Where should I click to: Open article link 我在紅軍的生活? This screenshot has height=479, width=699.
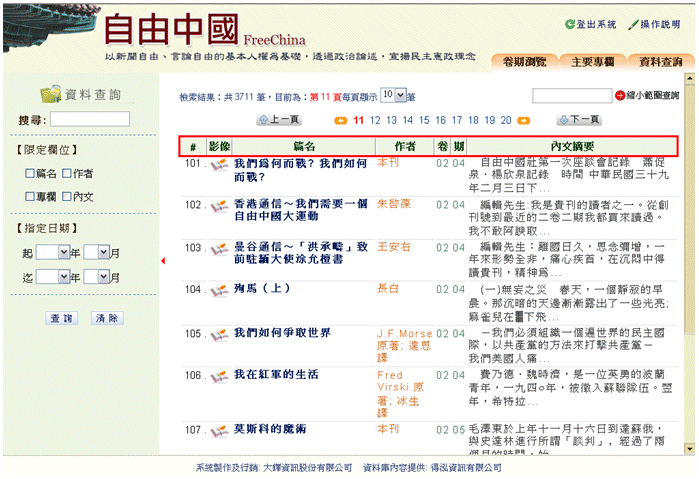tap(276, 375)
